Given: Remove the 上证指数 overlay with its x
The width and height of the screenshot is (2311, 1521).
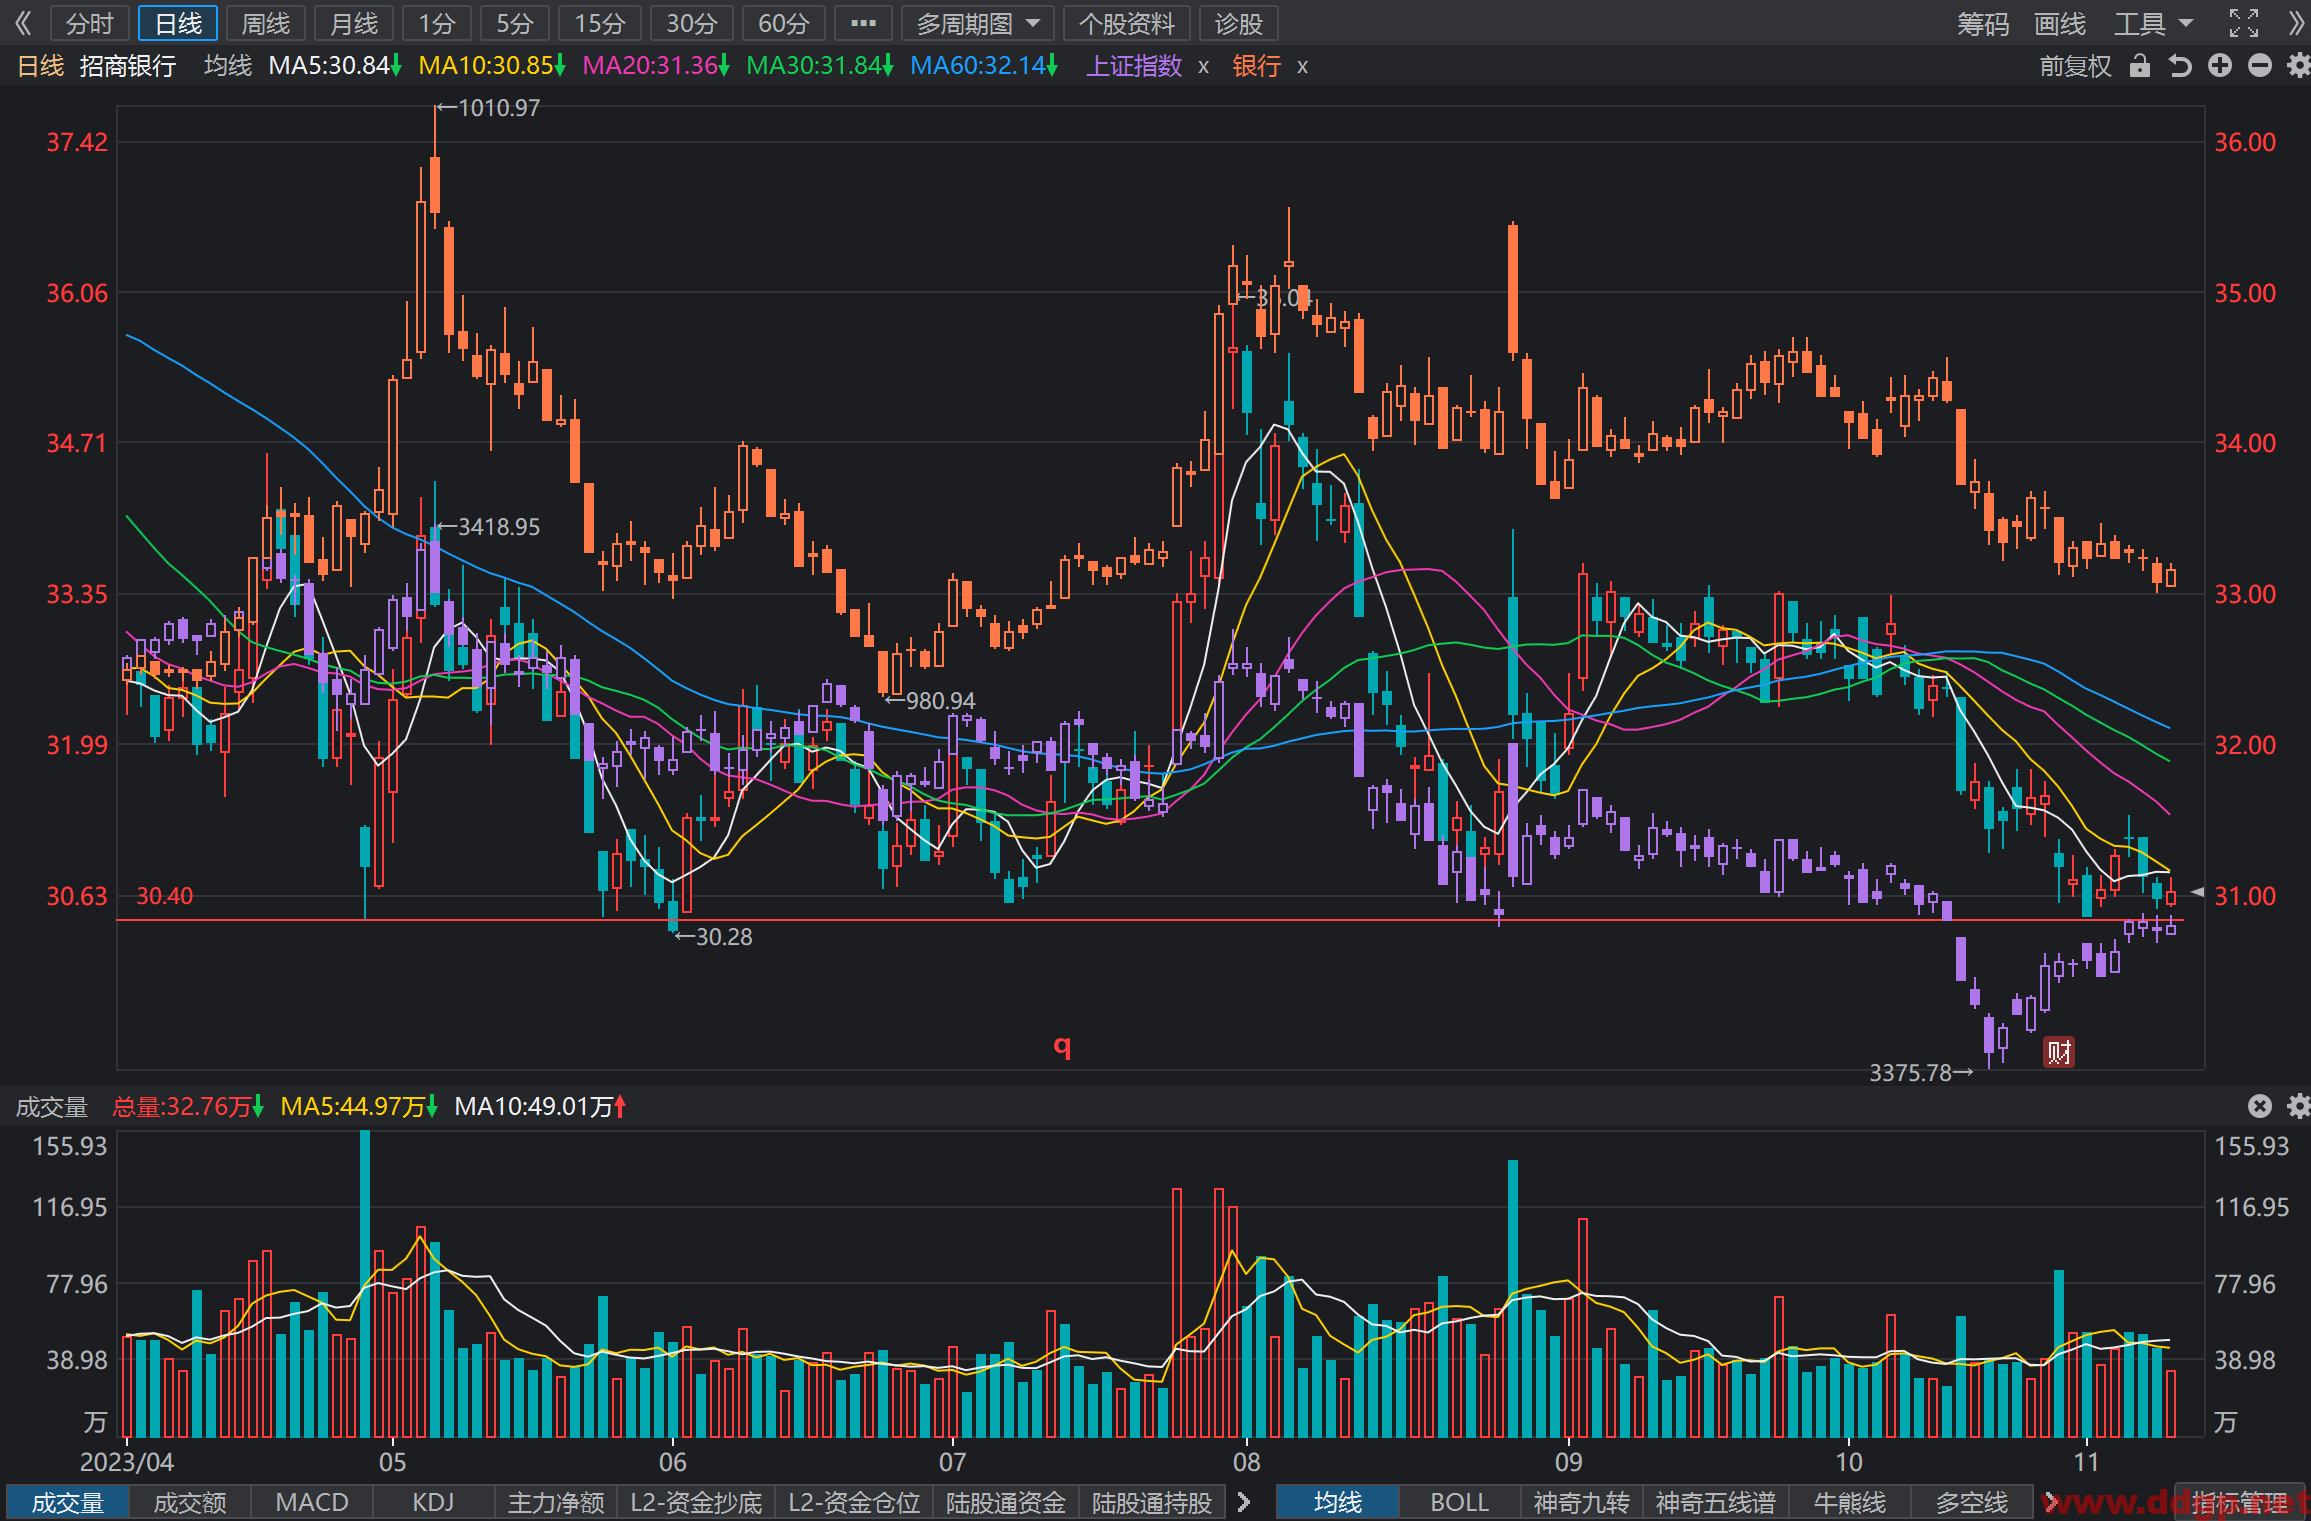Looking at the screenshot, I should 1203,67.
